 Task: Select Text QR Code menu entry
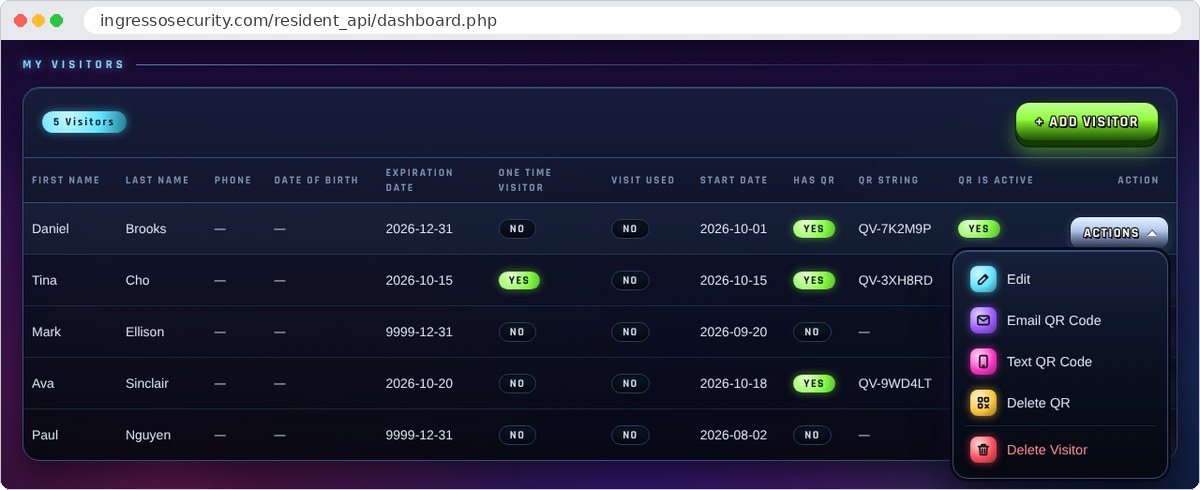[1060, 361]
